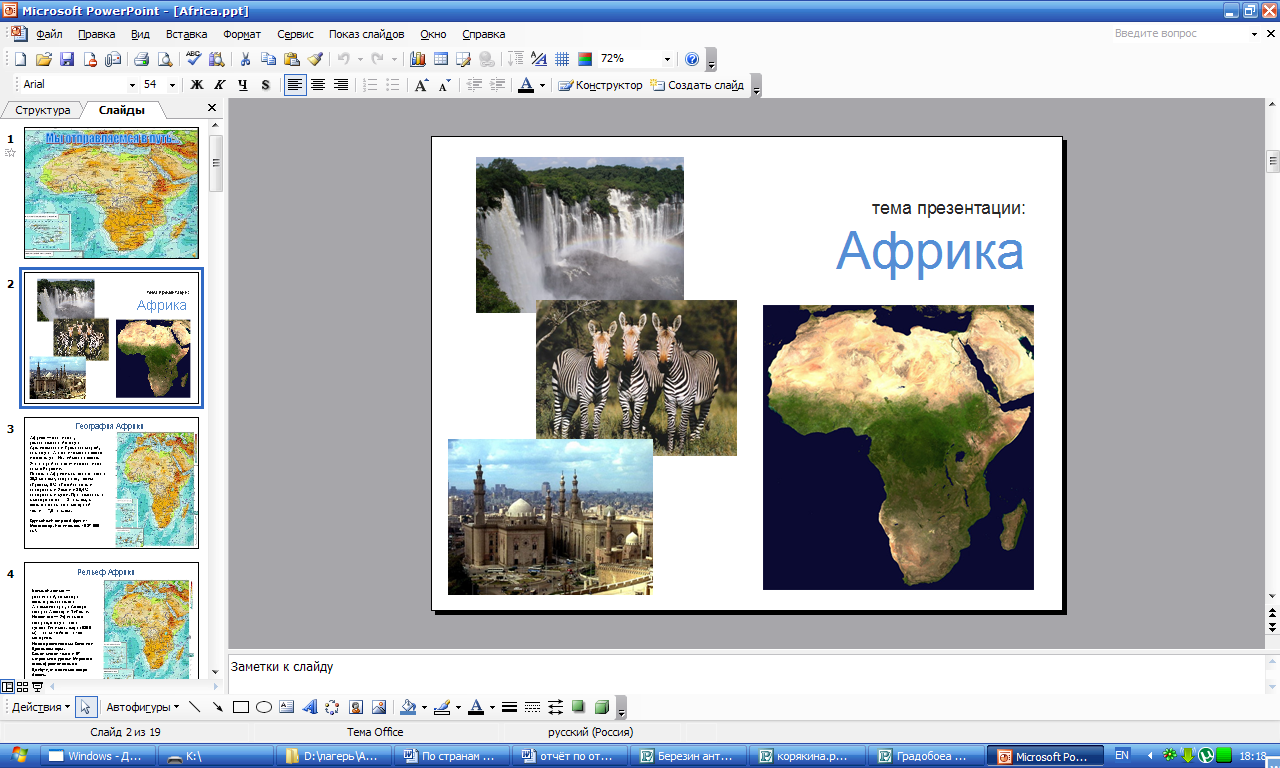Viewport: 1280px width, 768px height.
Task: Expand drawing toolbar Font Color dropdown arrow
Action: [492, 707]
